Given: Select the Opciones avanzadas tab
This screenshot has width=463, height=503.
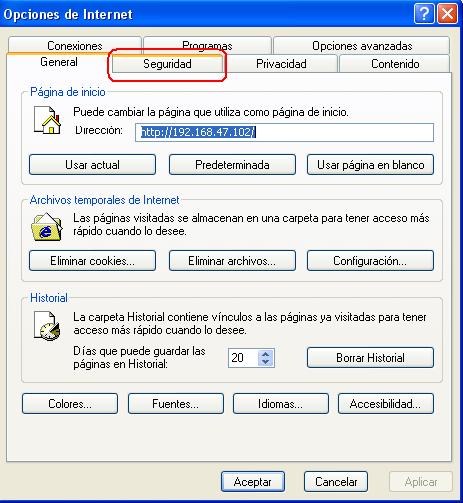Looking at the screenshot, I should coord(362,46).
